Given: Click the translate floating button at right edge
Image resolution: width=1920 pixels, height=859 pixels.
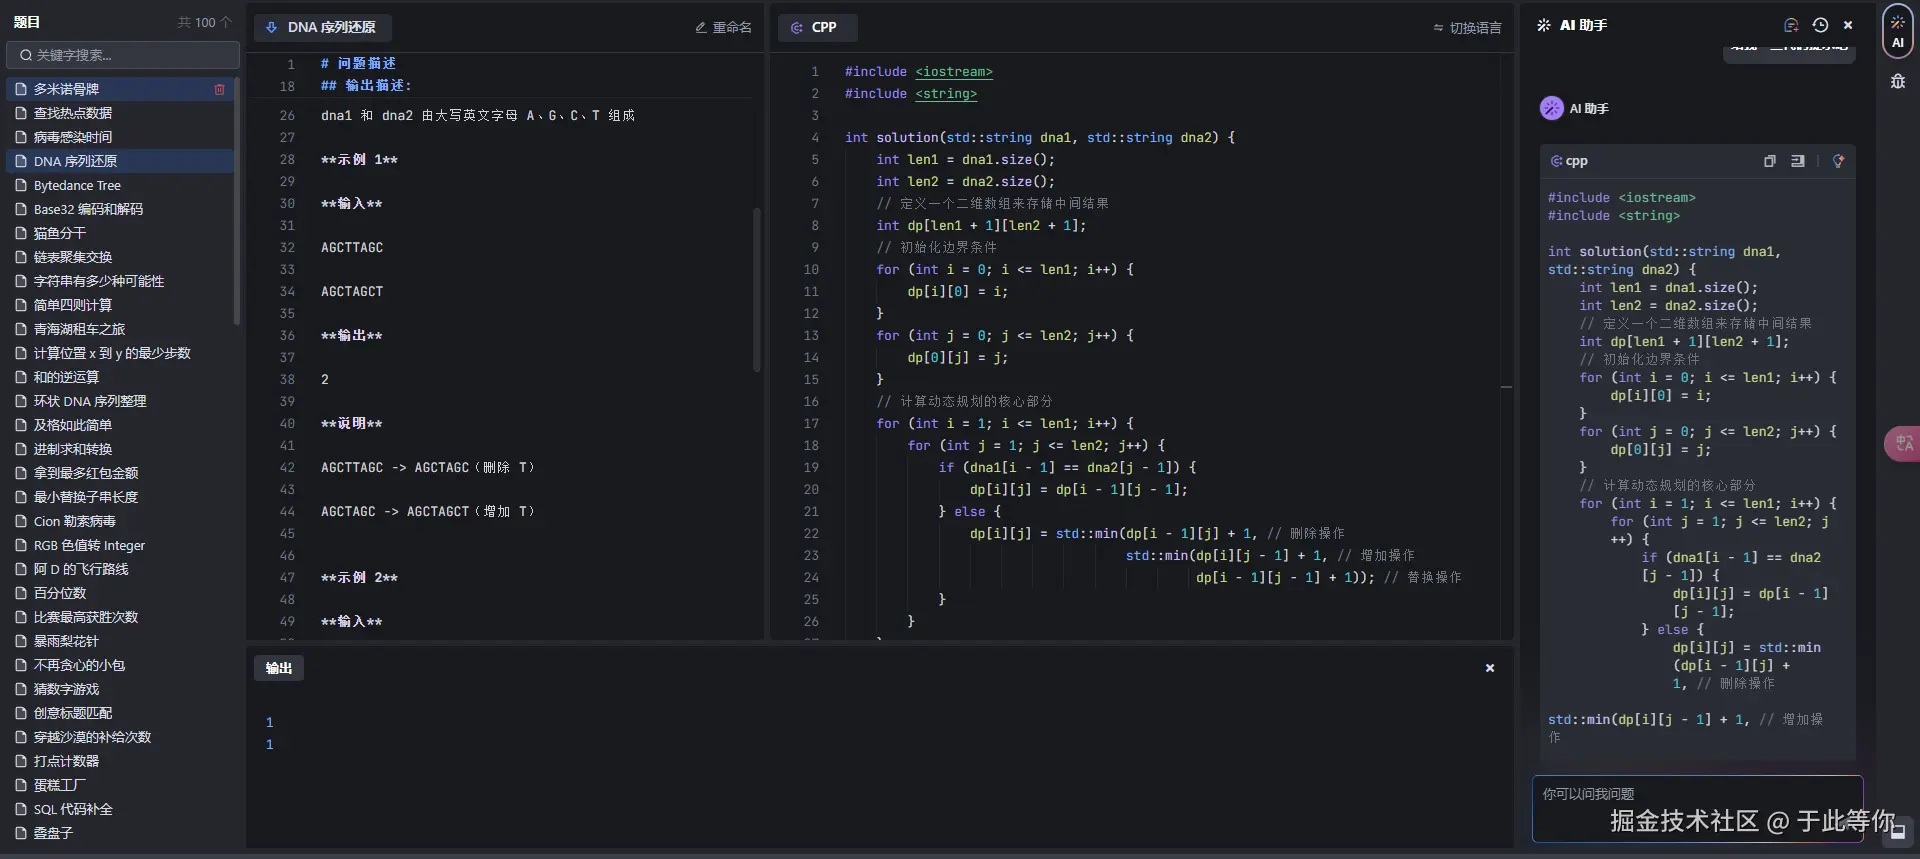Looking at the screenshot, I should point(1903,443).
